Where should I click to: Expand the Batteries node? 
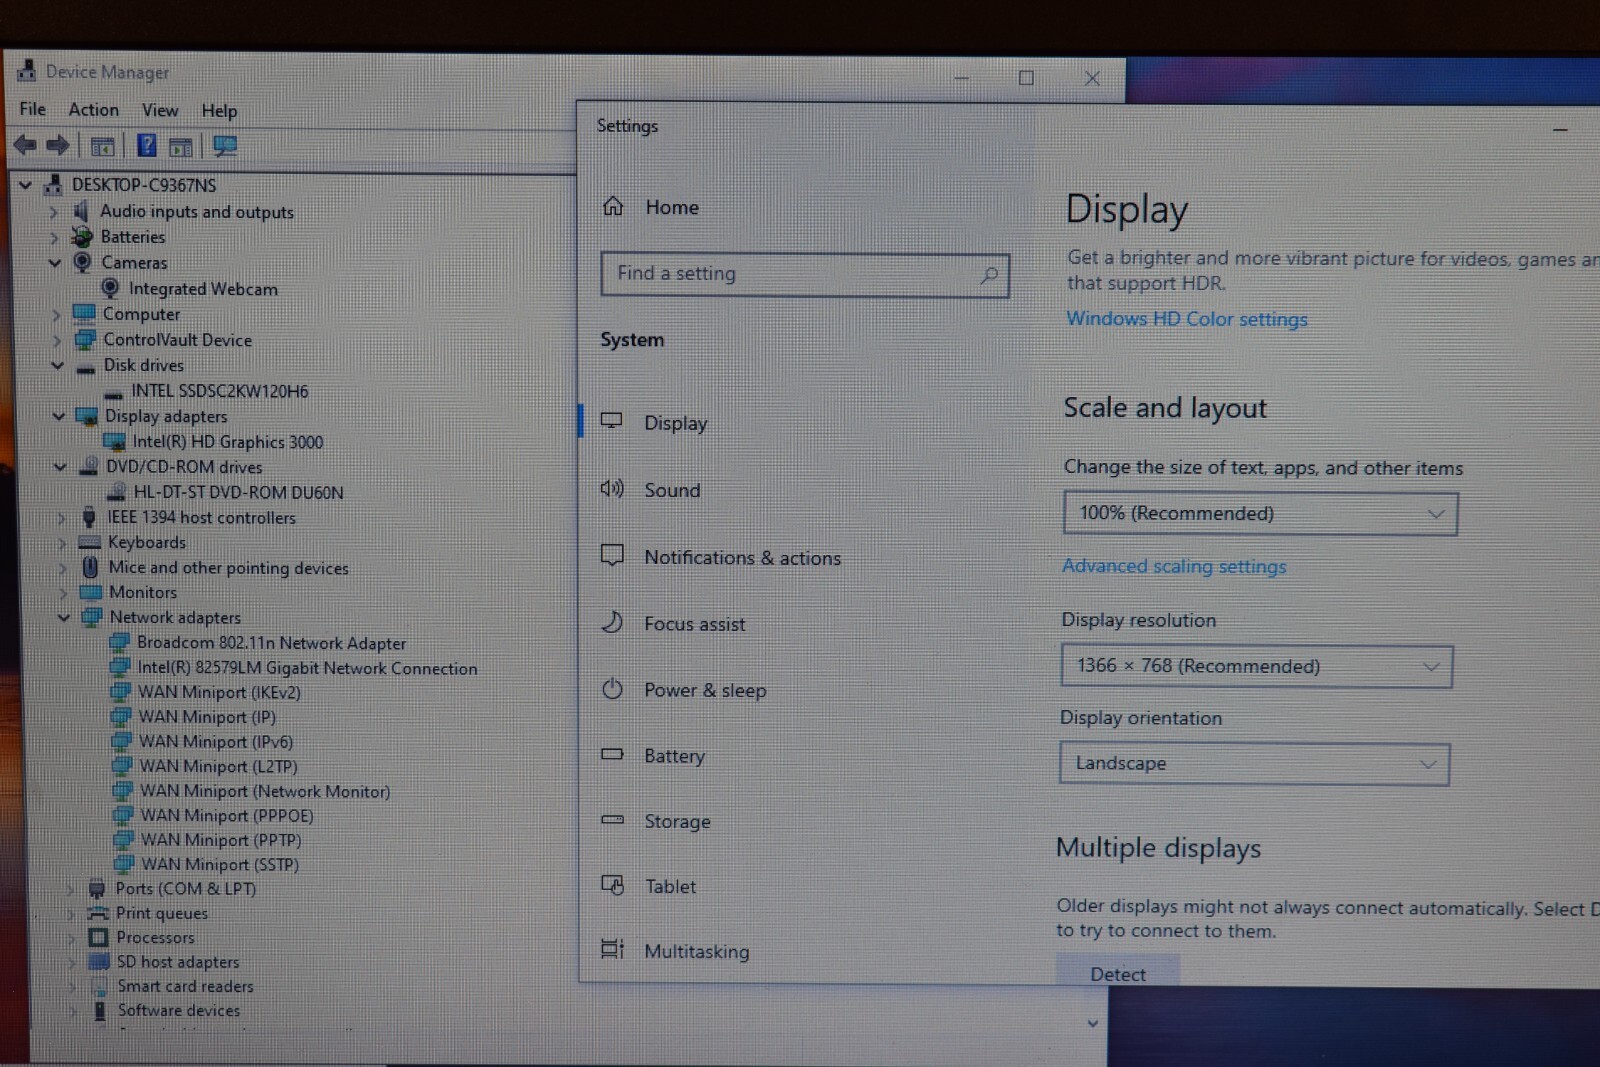pos(54,237)
